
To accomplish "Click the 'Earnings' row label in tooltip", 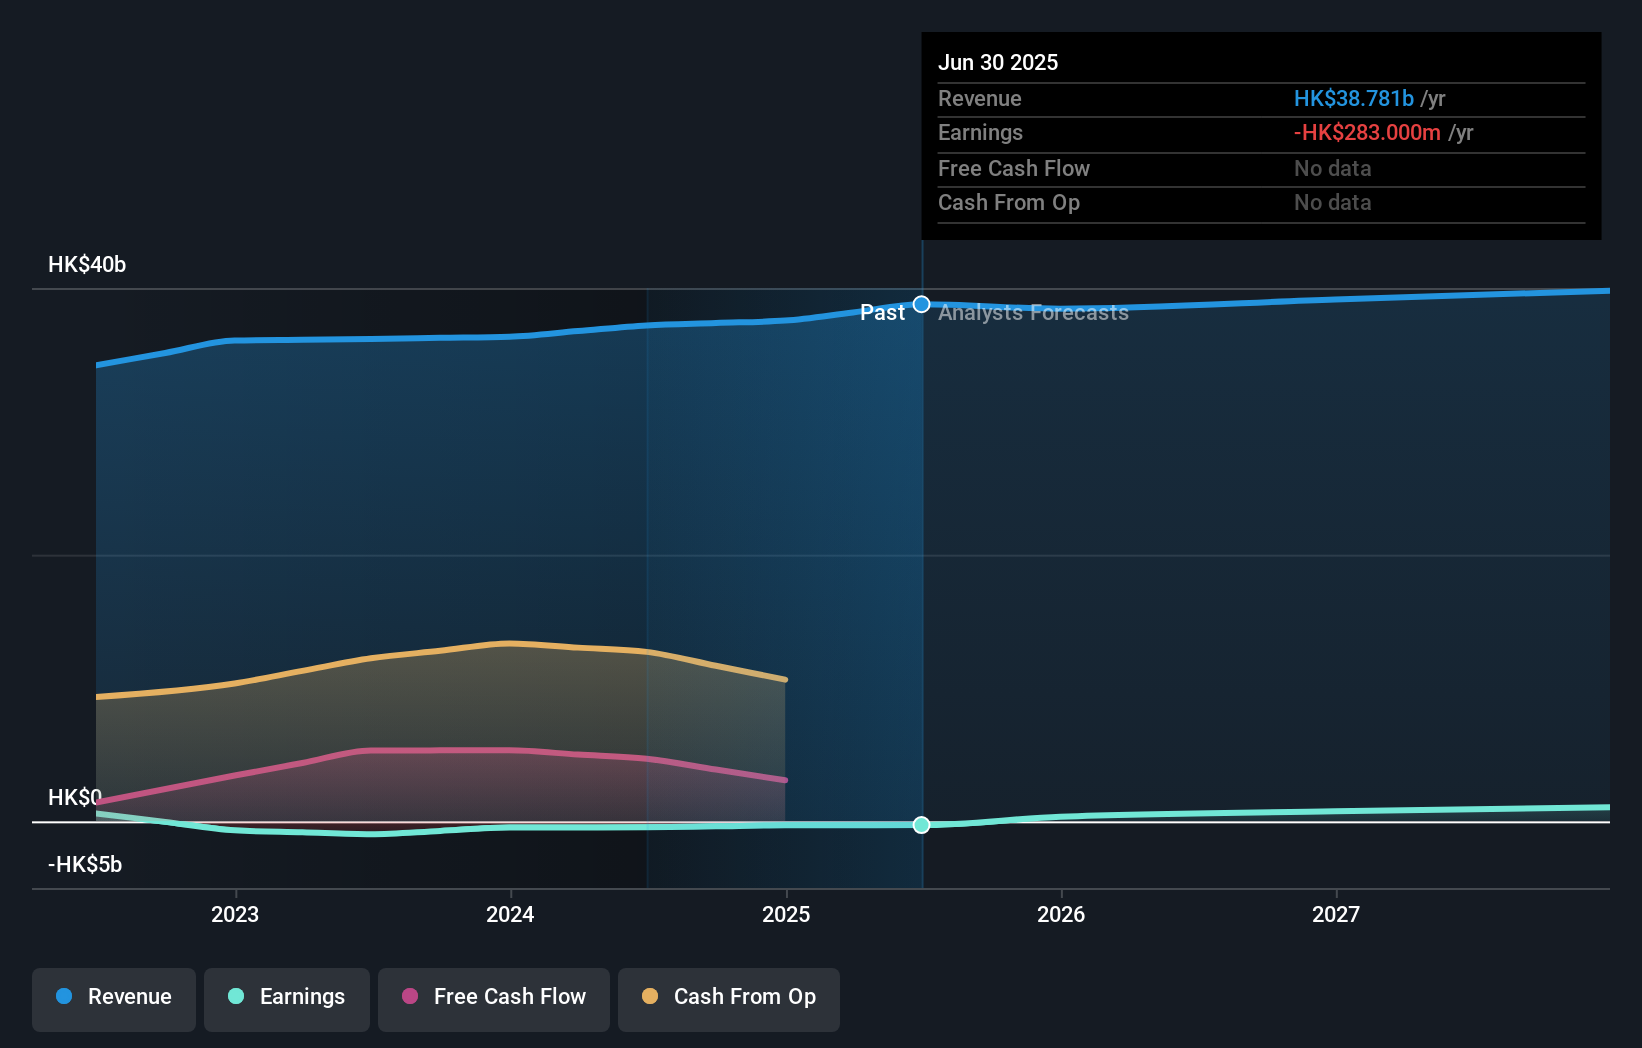I will 980,132.
